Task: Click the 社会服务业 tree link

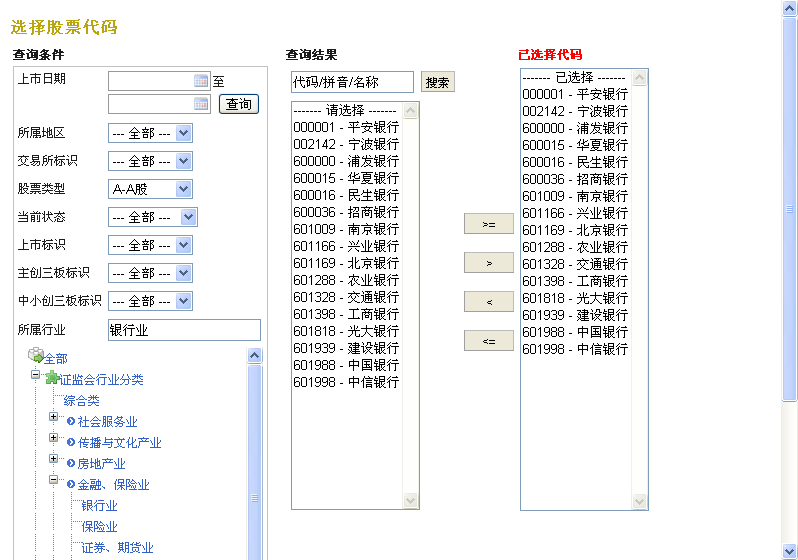Action: (x=107, y=422)
